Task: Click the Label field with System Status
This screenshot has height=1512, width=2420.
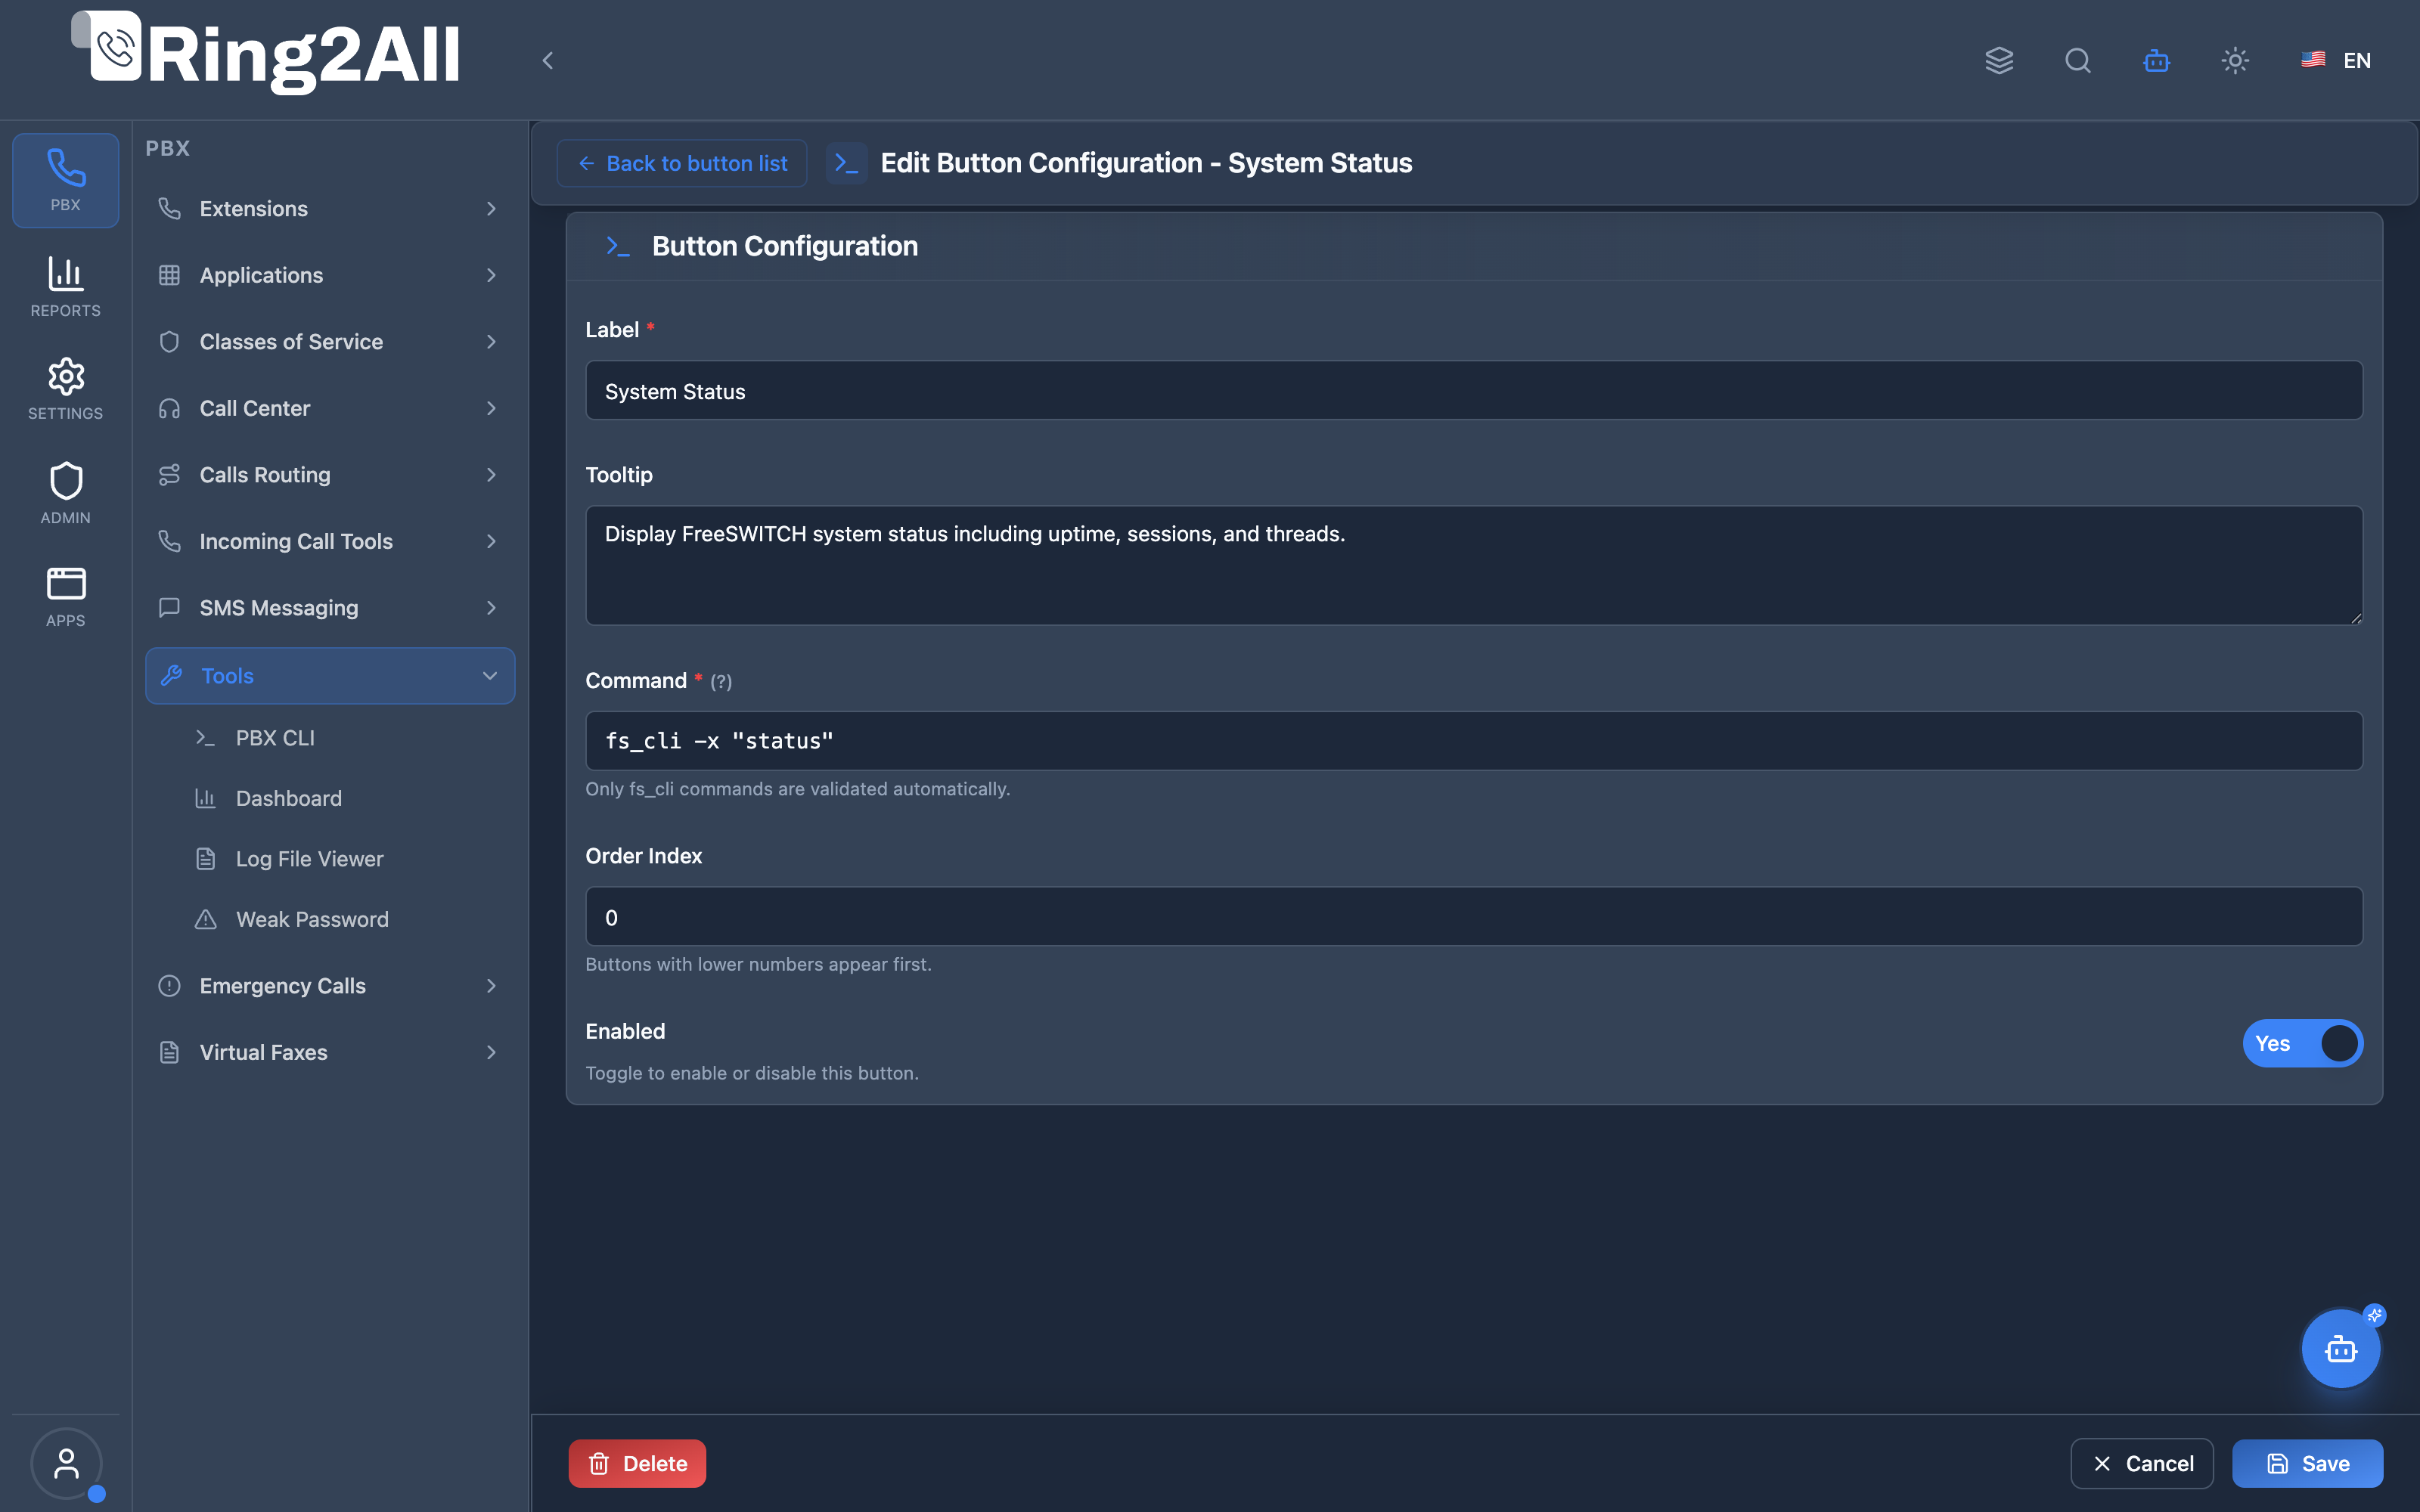Action: pos(1474,391)
